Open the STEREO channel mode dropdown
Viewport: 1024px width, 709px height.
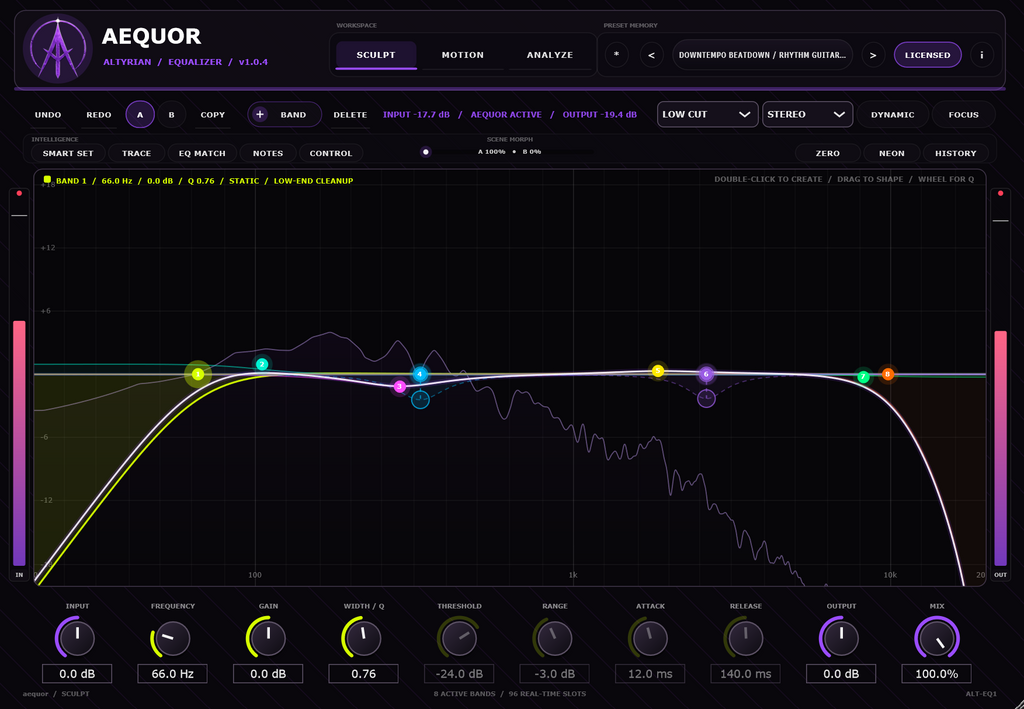tap(807, 114)
